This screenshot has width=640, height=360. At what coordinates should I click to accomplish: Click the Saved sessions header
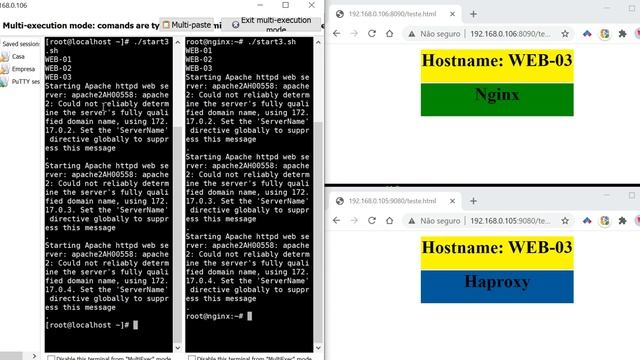coord(21,44)
